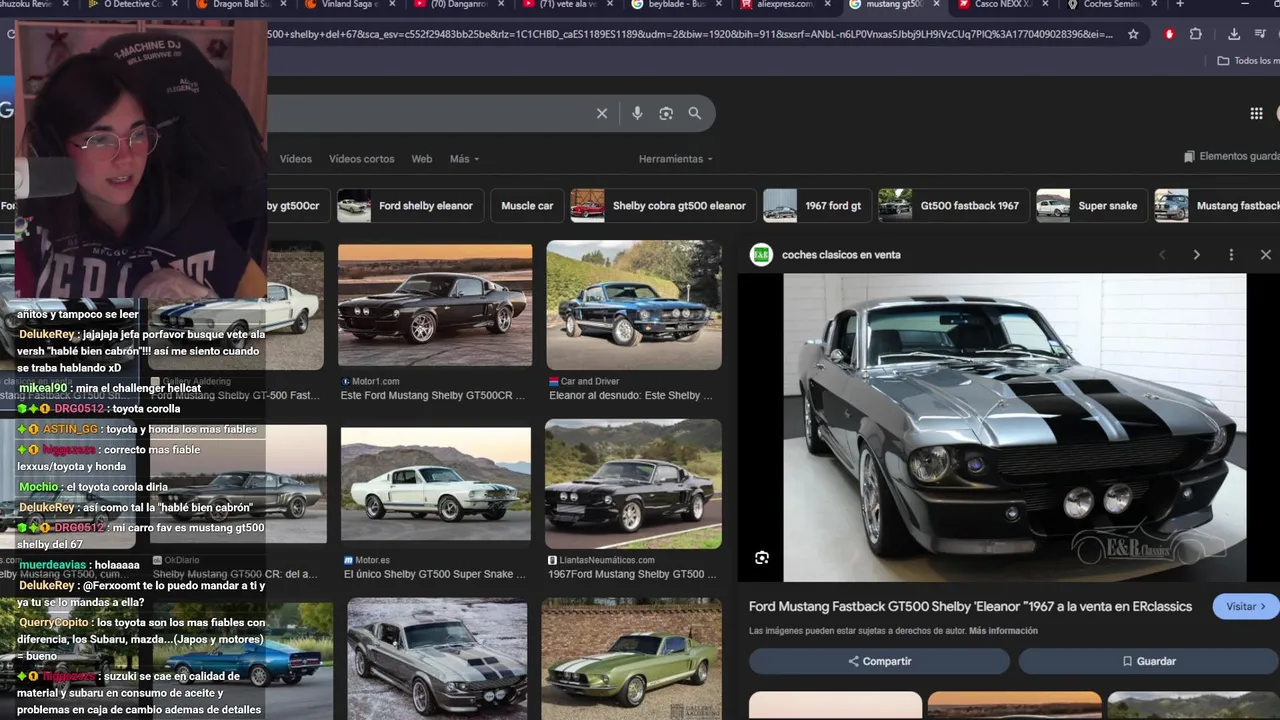Select the Shelby cobra gt500 eleanor chip
Image resolution: width=1280 pixels, height=720 pixels.
(663, 206)
